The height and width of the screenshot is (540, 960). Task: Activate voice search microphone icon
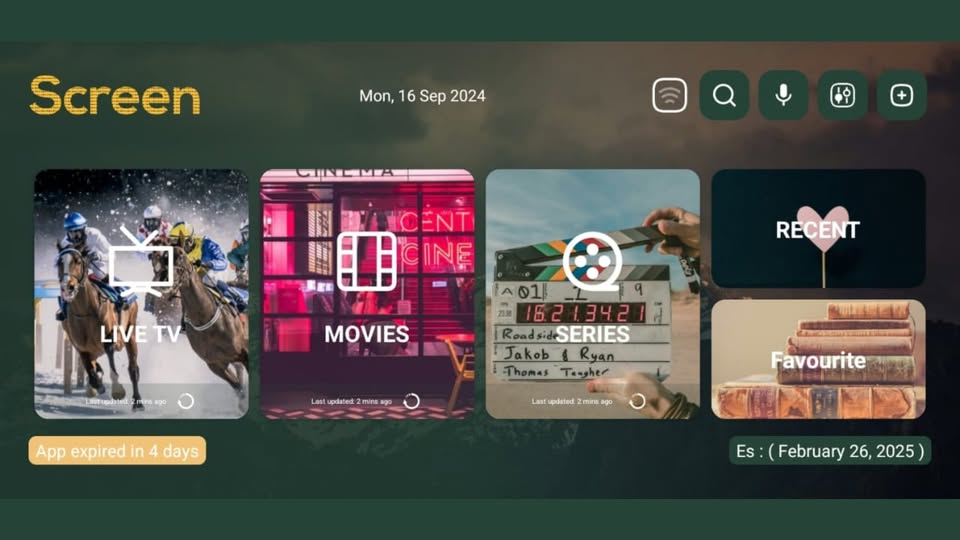coord(783,96)
